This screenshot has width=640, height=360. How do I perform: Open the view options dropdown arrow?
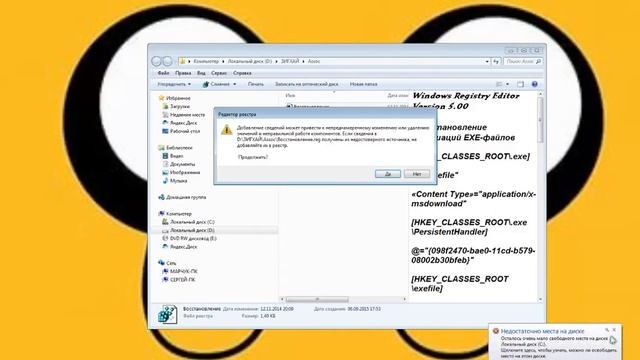[507, 84]
